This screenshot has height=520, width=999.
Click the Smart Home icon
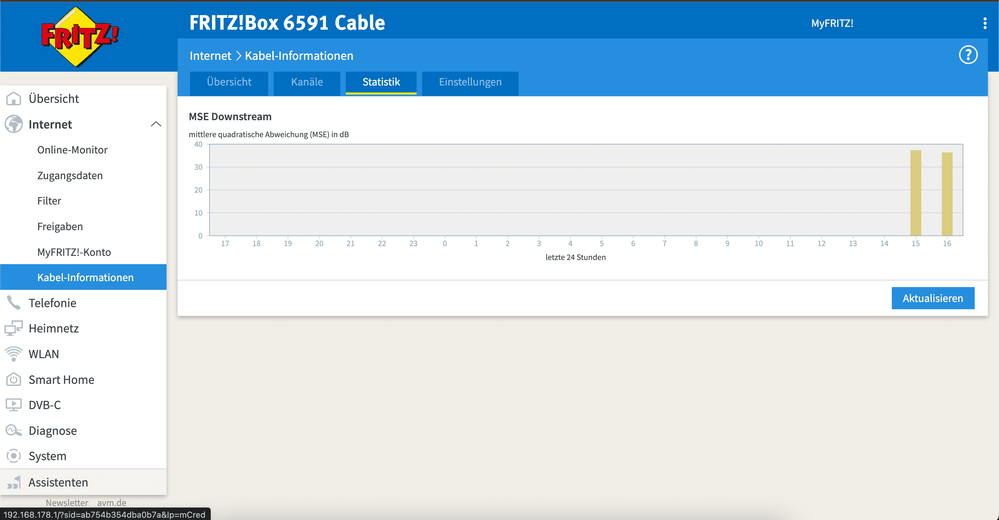click(13, 380)
